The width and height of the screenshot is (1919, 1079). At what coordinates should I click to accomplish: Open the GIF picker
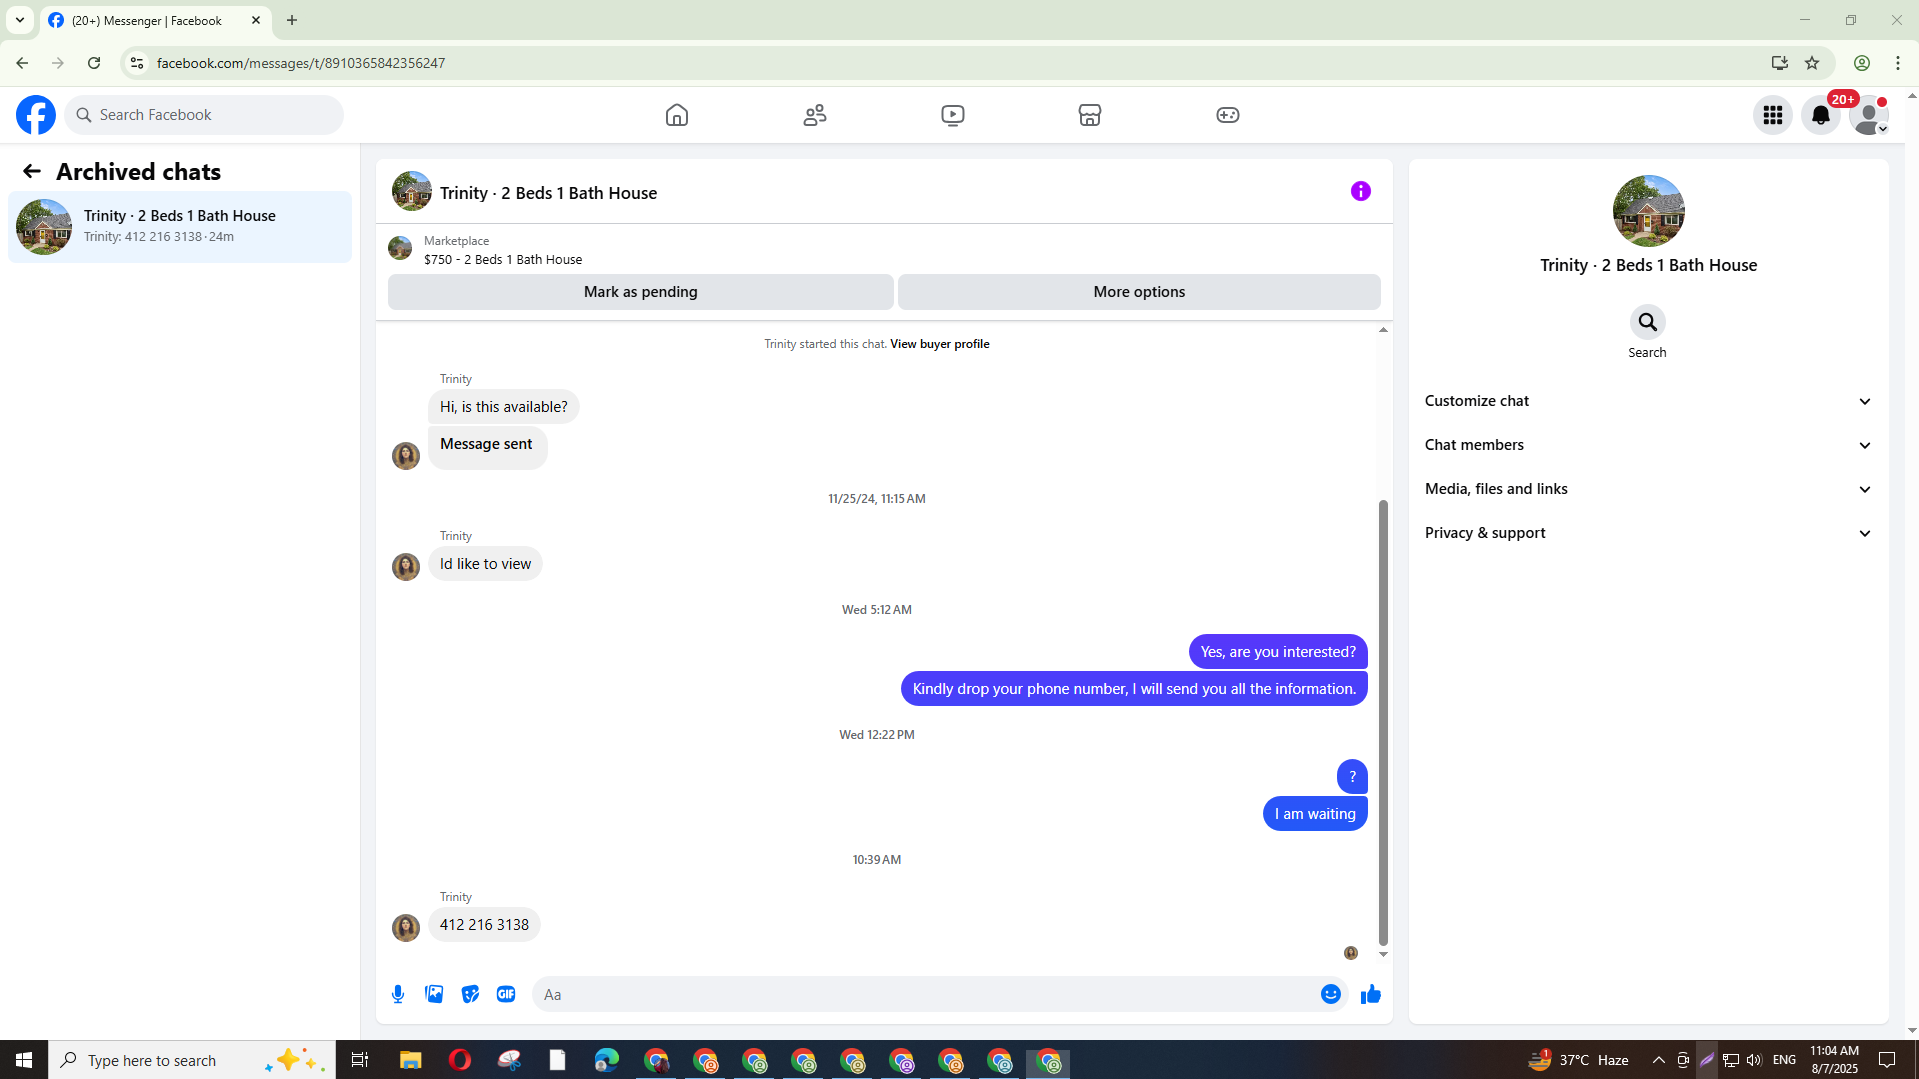506,994
